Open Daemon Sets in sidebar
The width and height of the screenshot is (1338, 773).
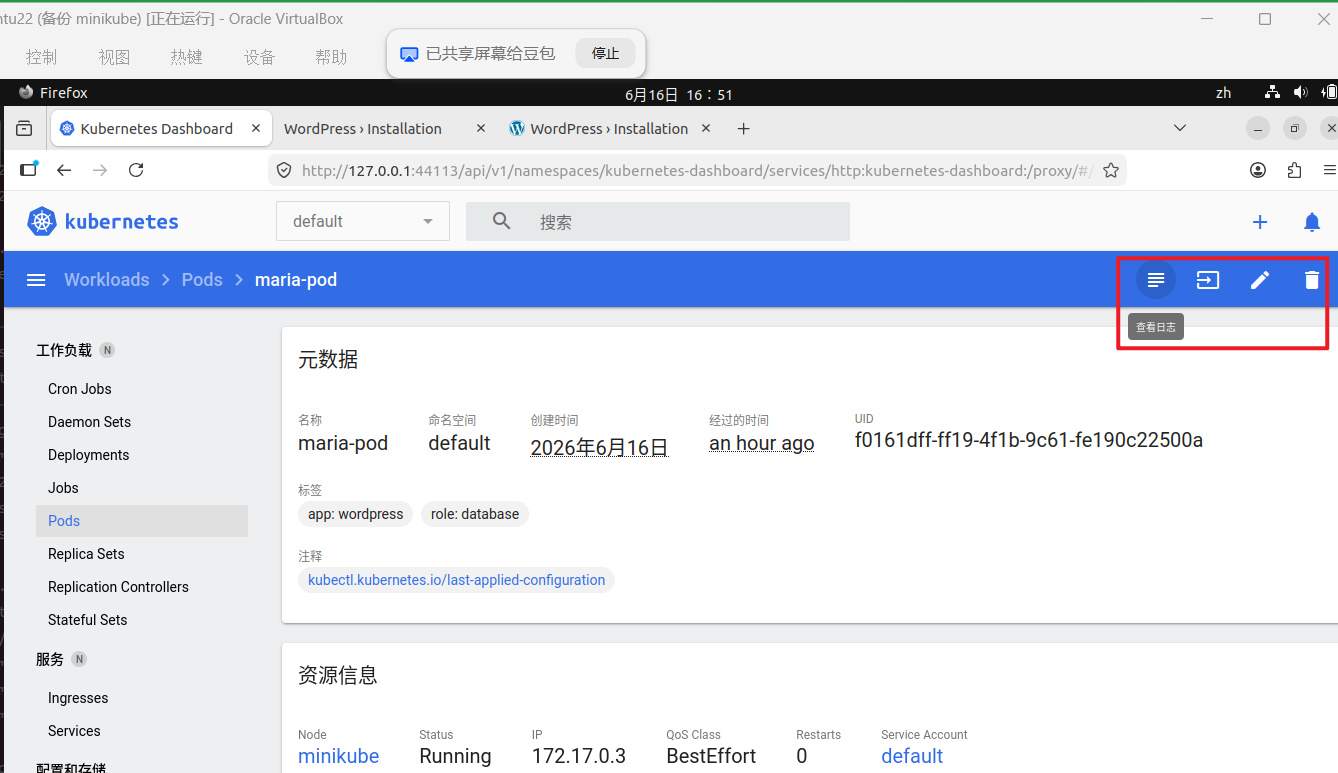(90, 422)
